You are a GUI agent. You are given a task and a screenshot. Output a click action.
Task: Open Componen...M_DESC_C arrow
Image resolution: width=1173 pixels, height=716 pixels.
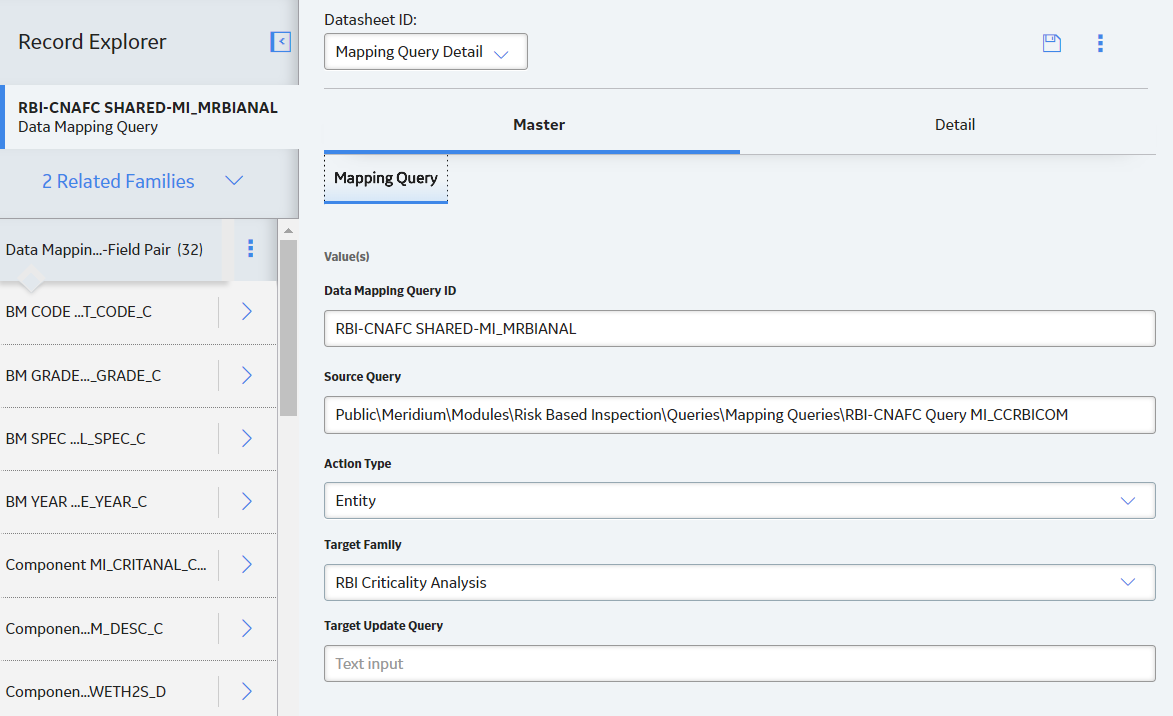click(247, 628)
